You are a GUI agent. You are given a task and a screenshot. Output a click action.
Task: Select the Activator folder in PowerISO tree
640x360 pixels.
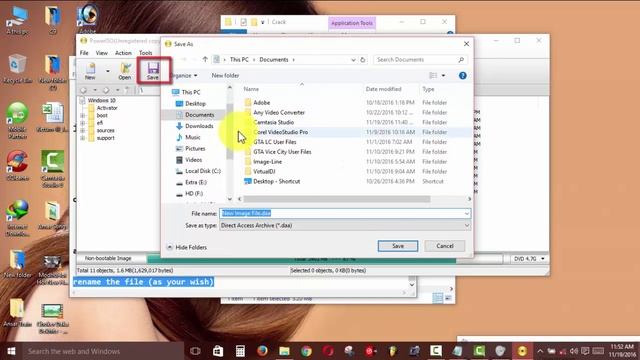click(x=107, y=108)
